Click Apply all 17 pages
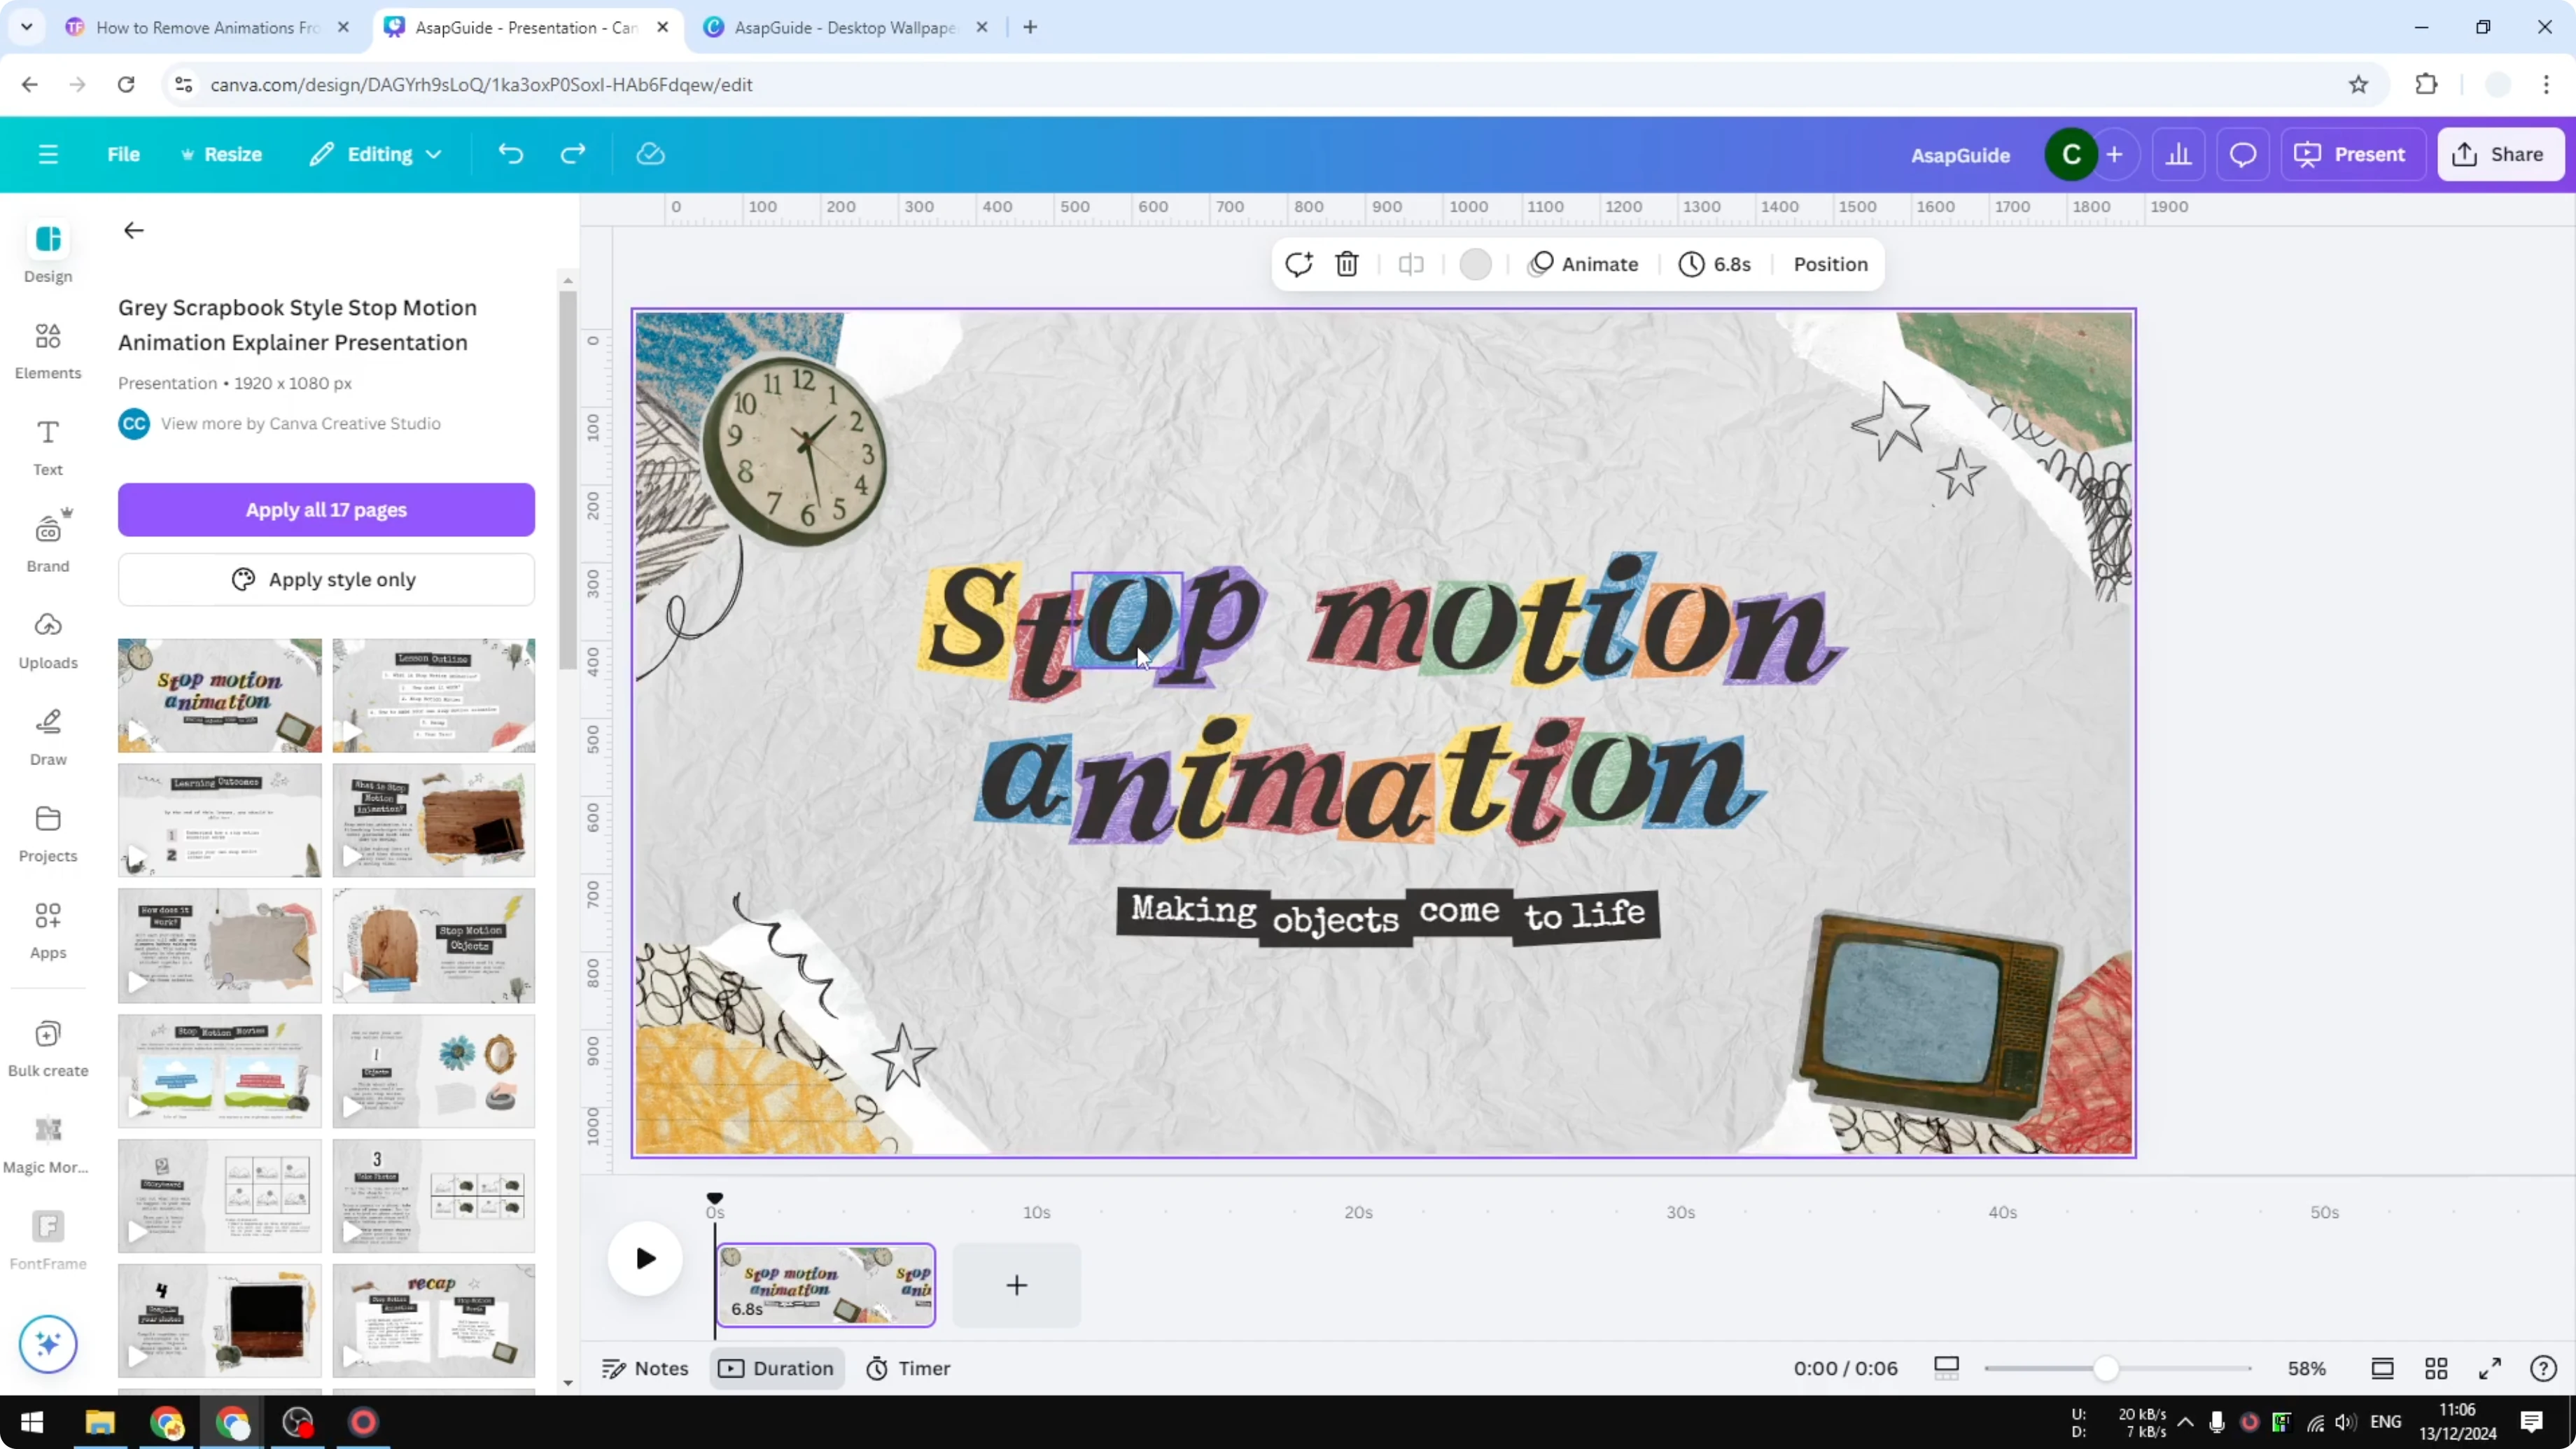 coord(326,510)
